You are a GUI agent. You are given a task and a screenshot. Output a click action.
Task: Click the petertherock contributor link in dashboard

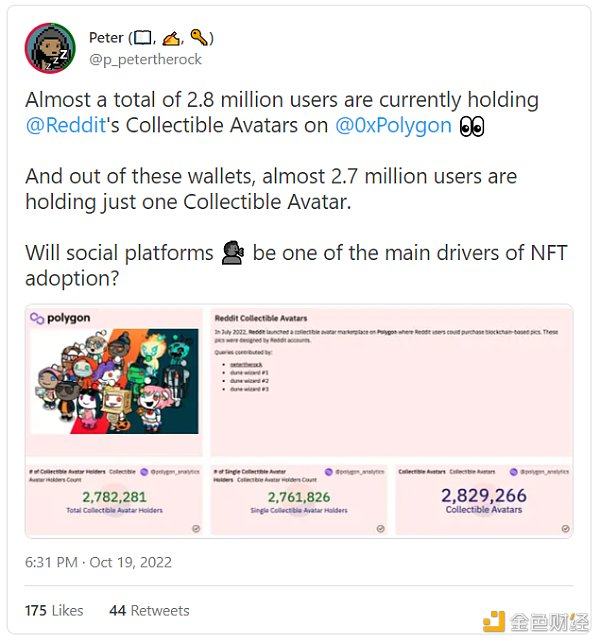244,365
